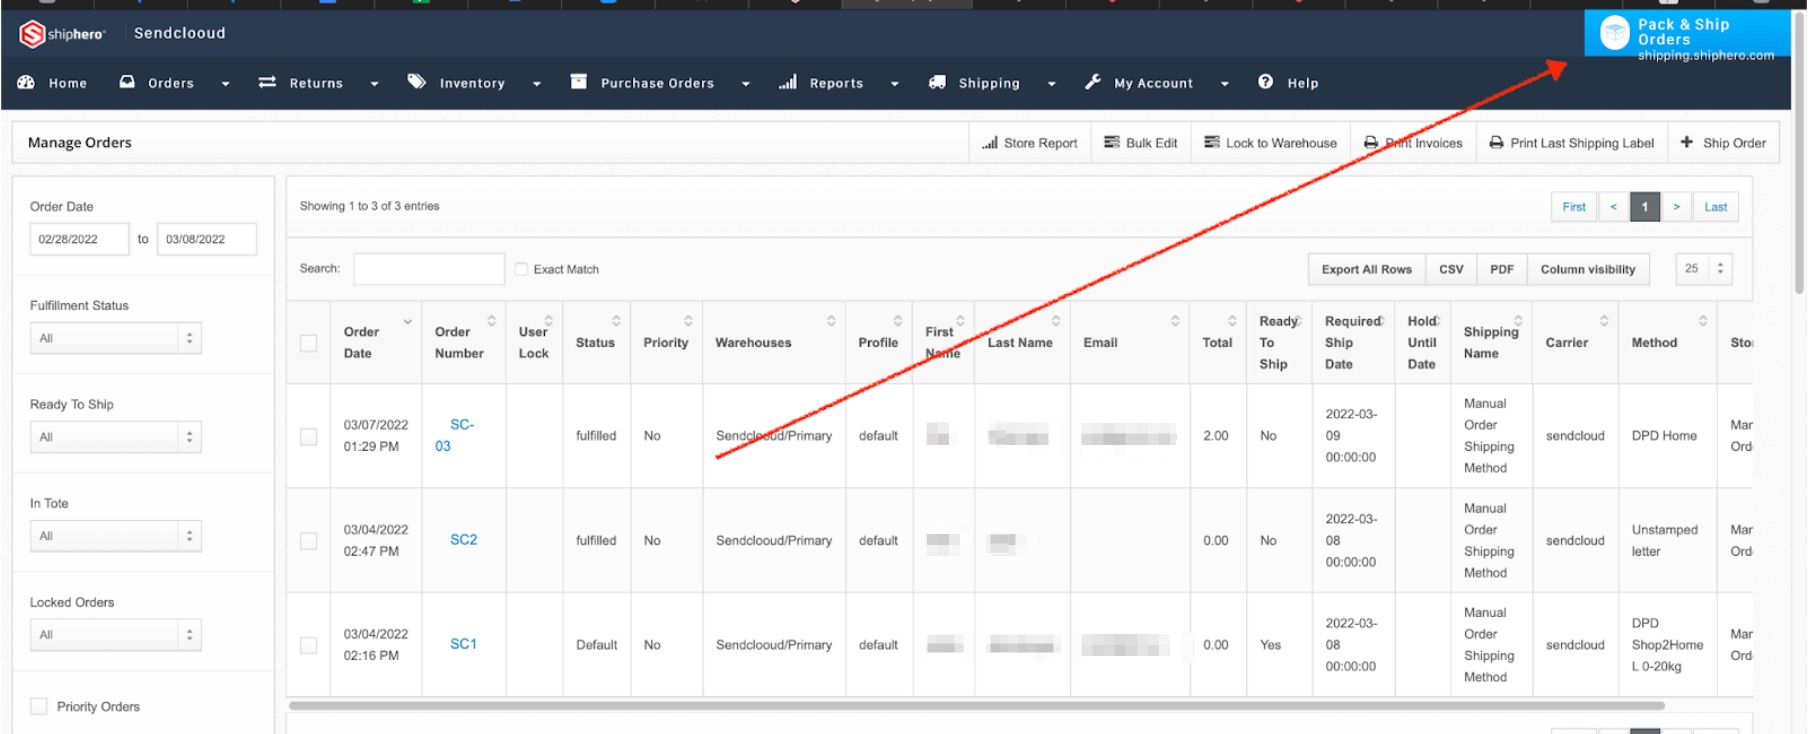Click the Column visibility button
Viewport: 1810px width, 734px height.
(1588, 269)
